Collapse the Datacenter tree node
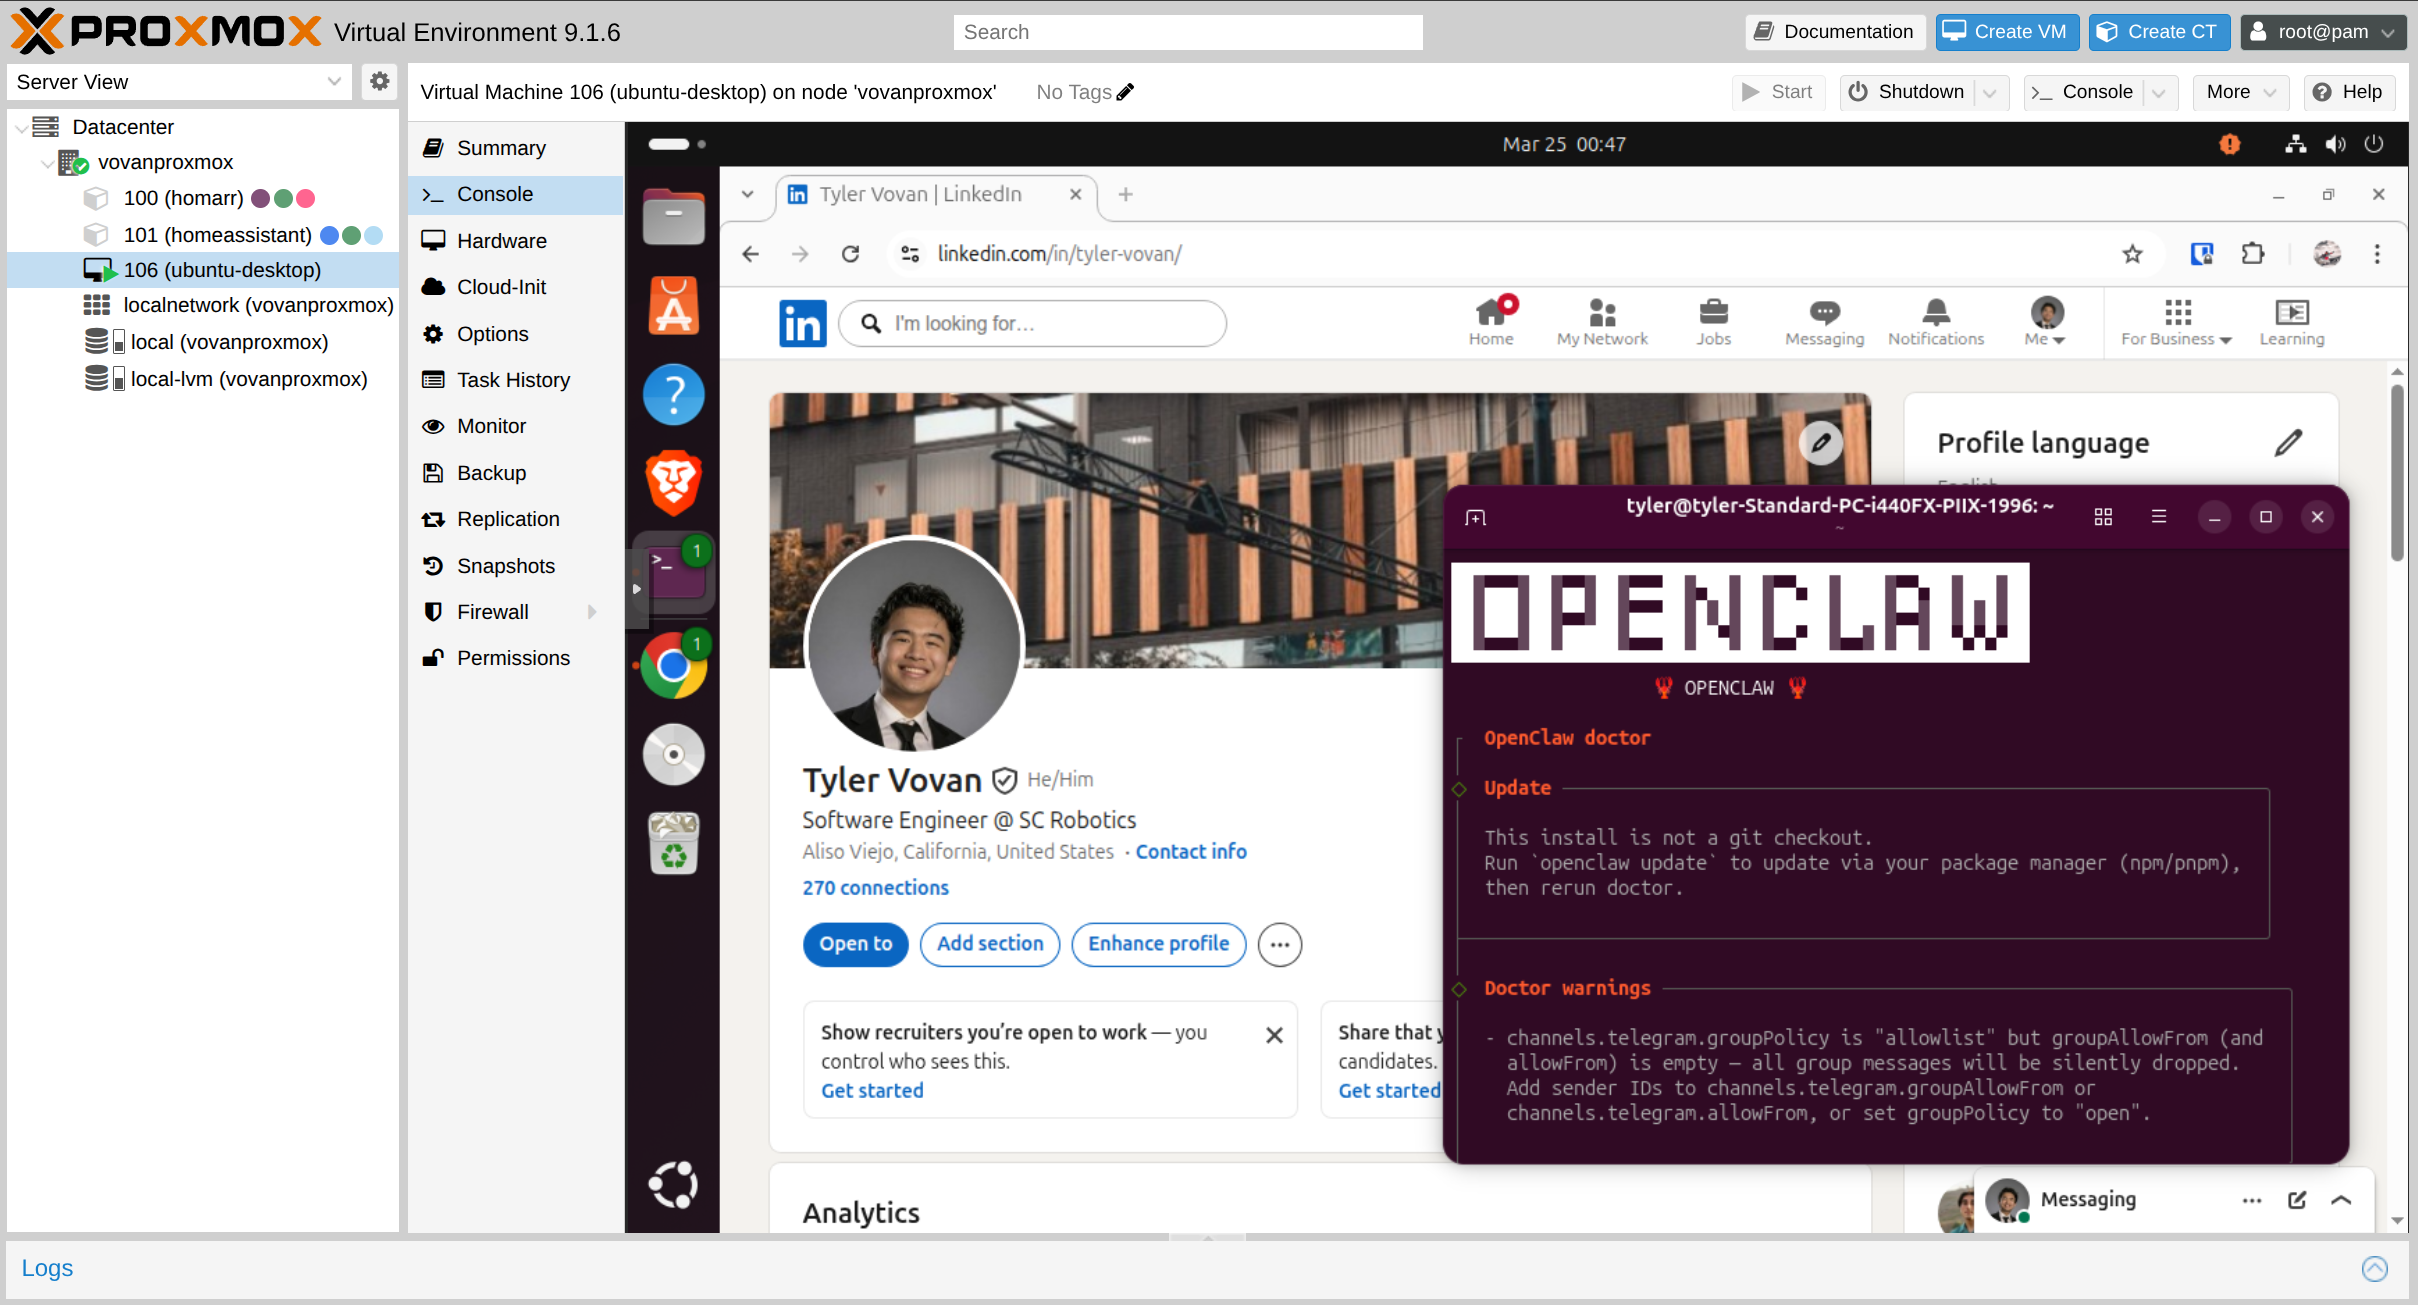This screenshot has height=1313, width=2418. tap(22, 127)
